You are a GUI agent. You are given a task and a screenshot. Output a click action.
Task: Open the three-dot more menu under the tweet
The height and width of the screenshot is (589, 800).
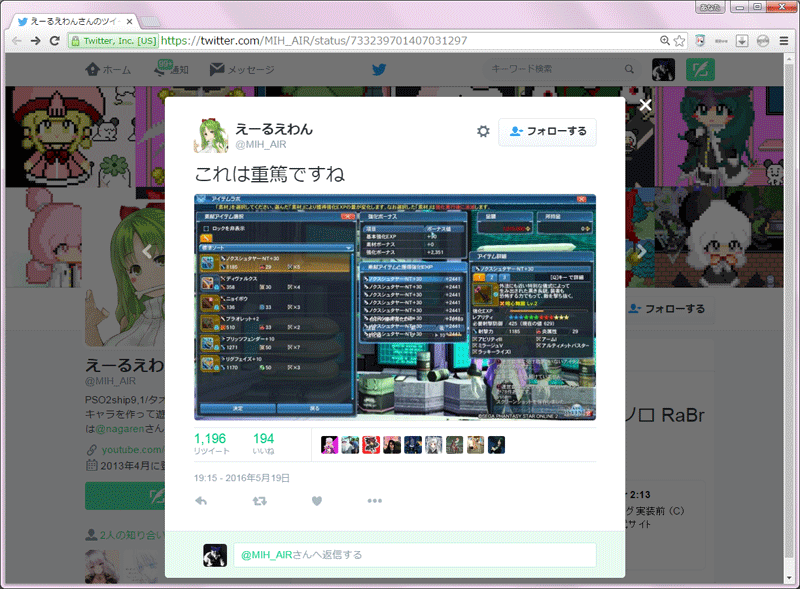374,501
